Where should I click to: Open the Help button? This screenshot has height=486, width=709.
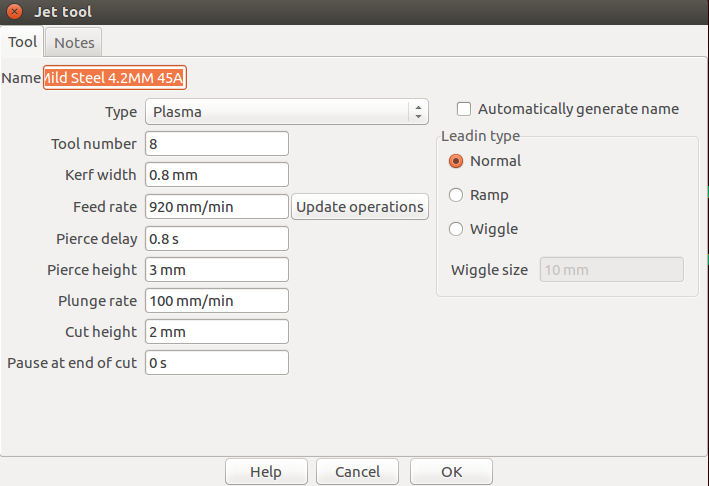pyautogui.click(x=266, y=472)
